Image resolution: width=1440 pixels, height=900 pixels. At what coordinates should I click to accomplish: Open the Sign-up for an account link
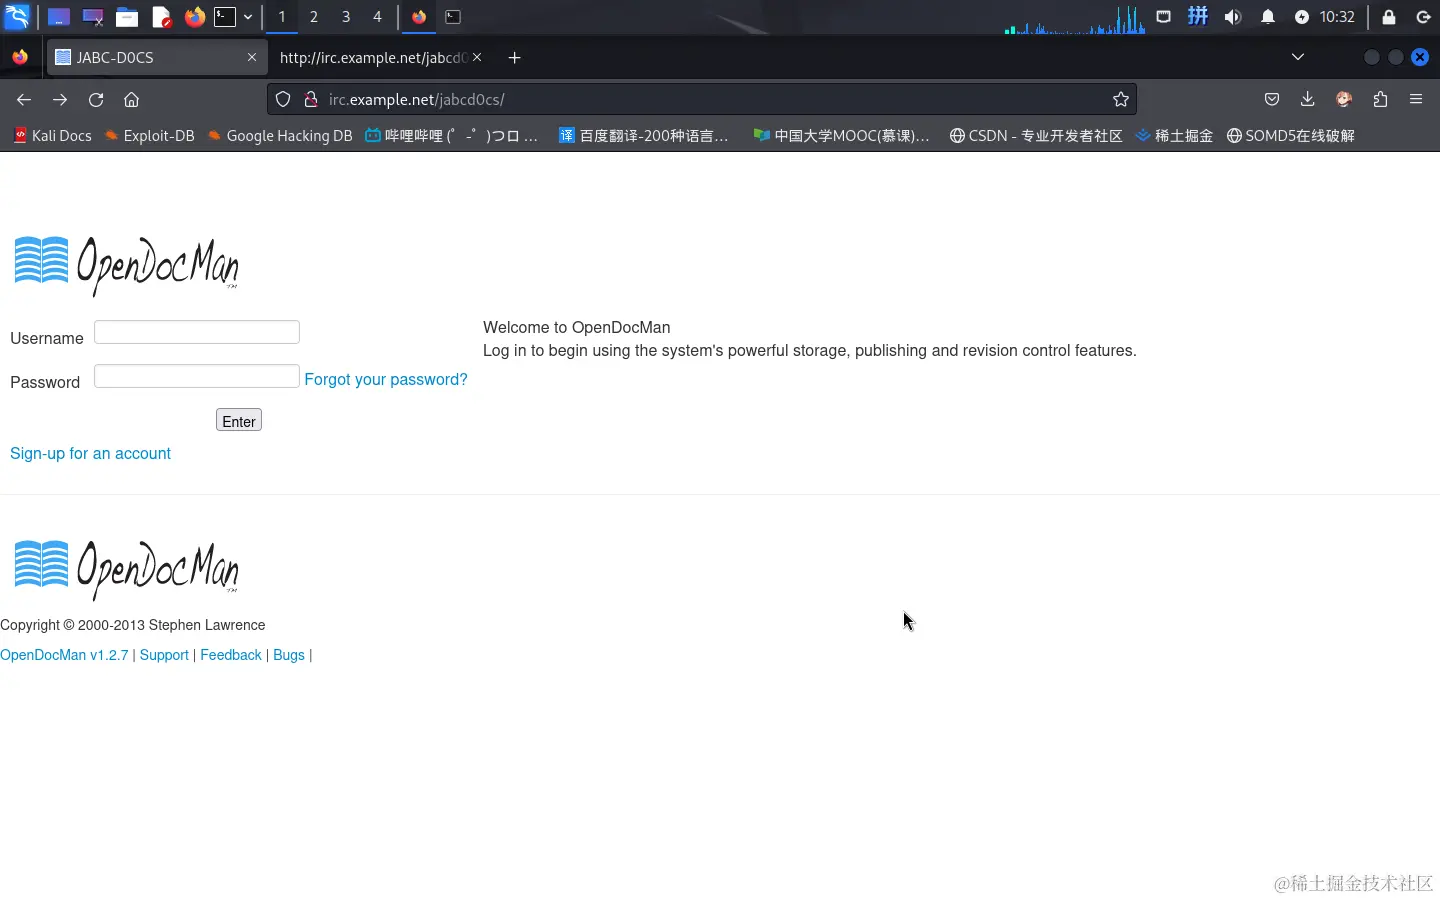coord(90,454)
